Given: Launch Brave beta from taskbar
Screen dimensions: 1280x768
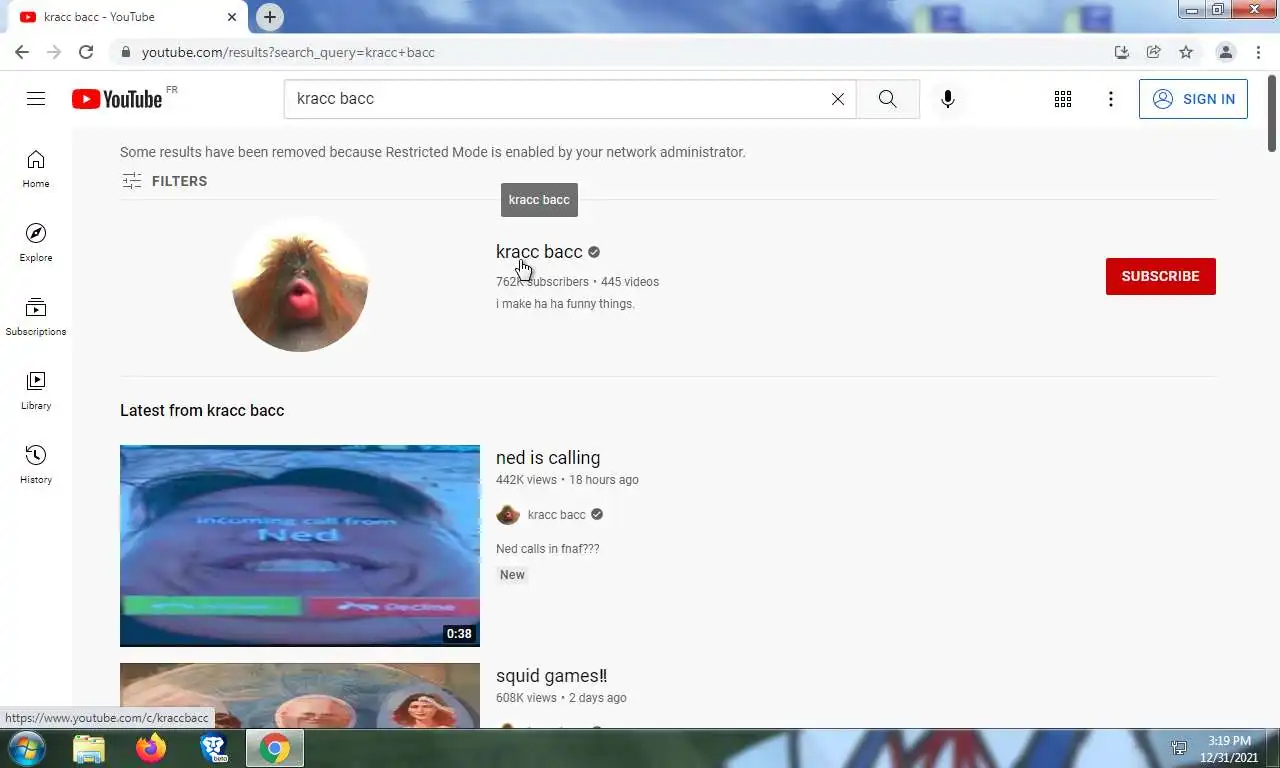Looking at the screenshot, I should (213, 748).
